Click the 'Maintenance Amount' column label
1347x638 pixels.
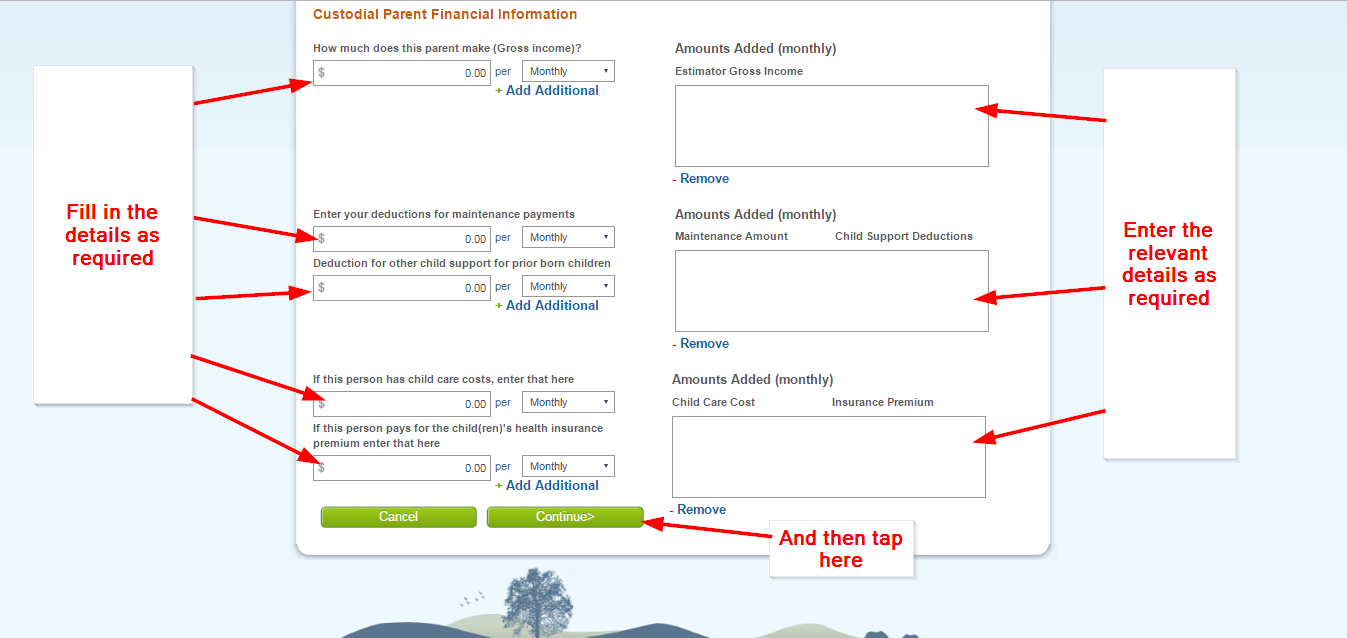tap(732, 236)
